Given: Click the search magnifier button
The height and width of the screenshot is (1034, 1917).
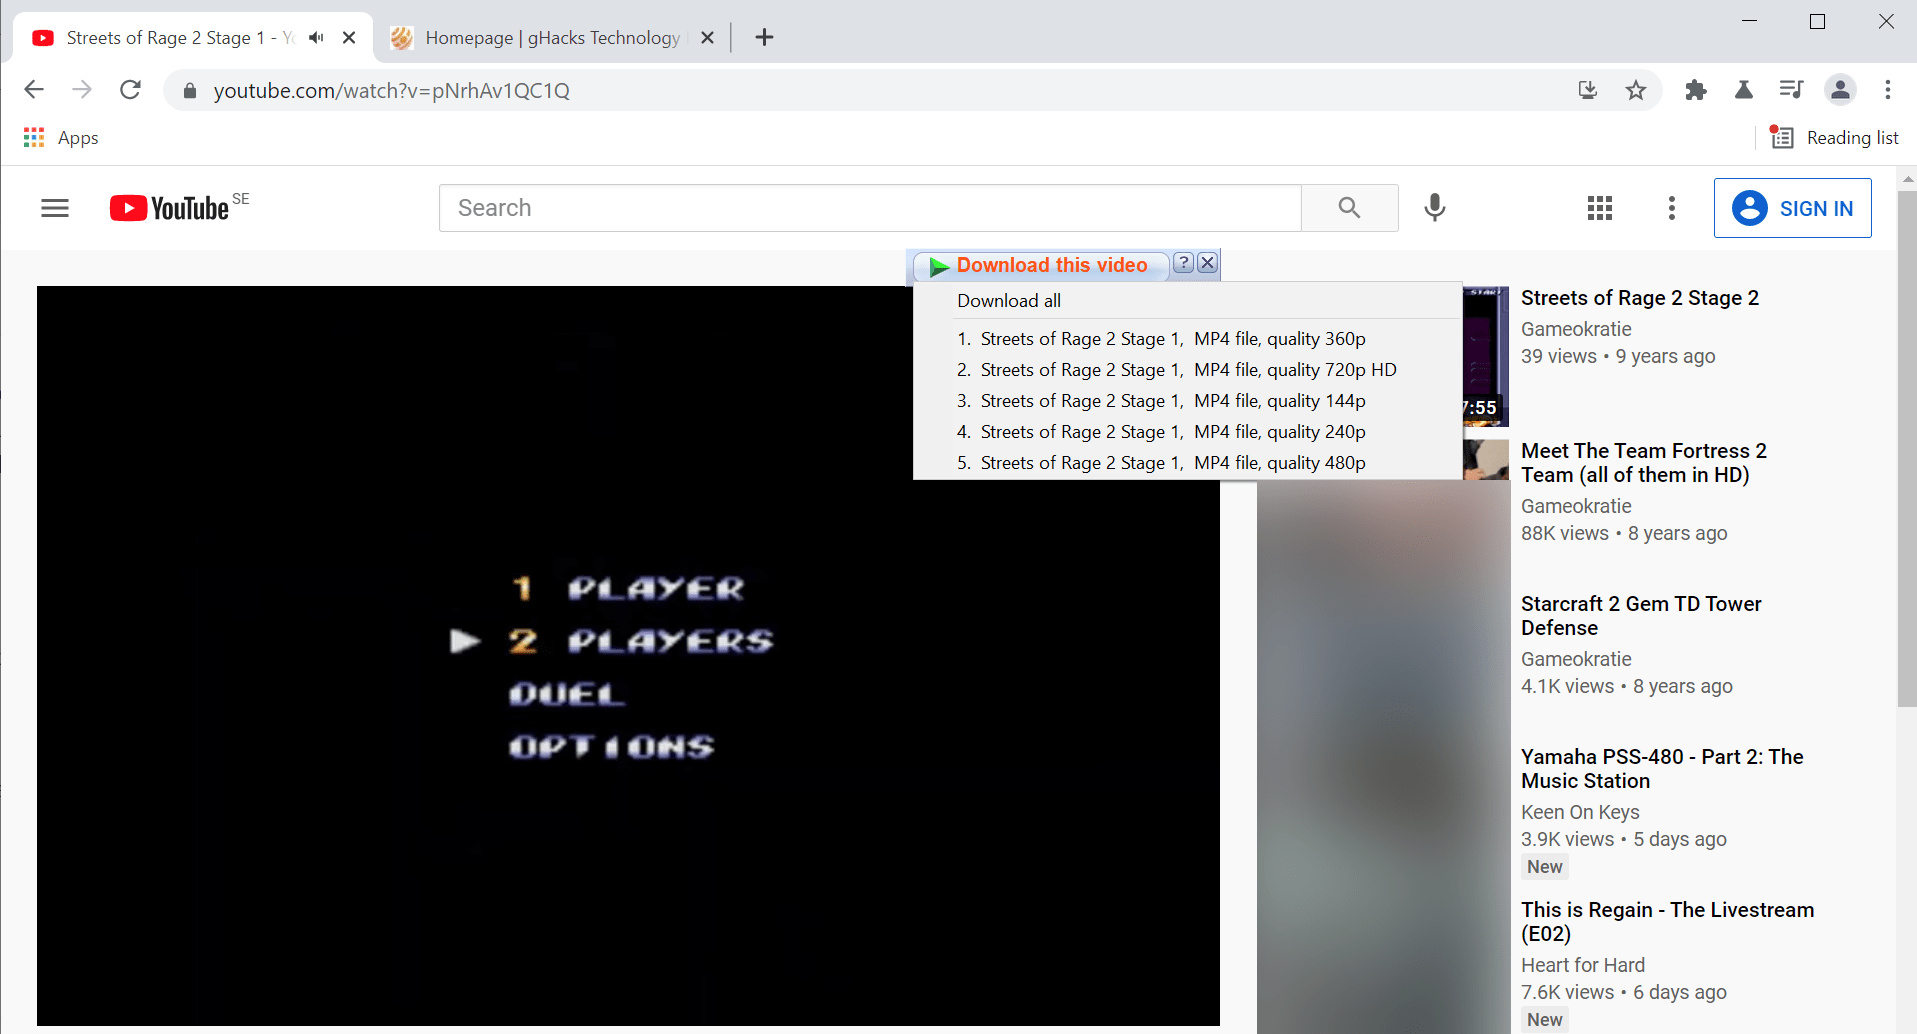Looking at the screenshot, I should point(1349,208).
